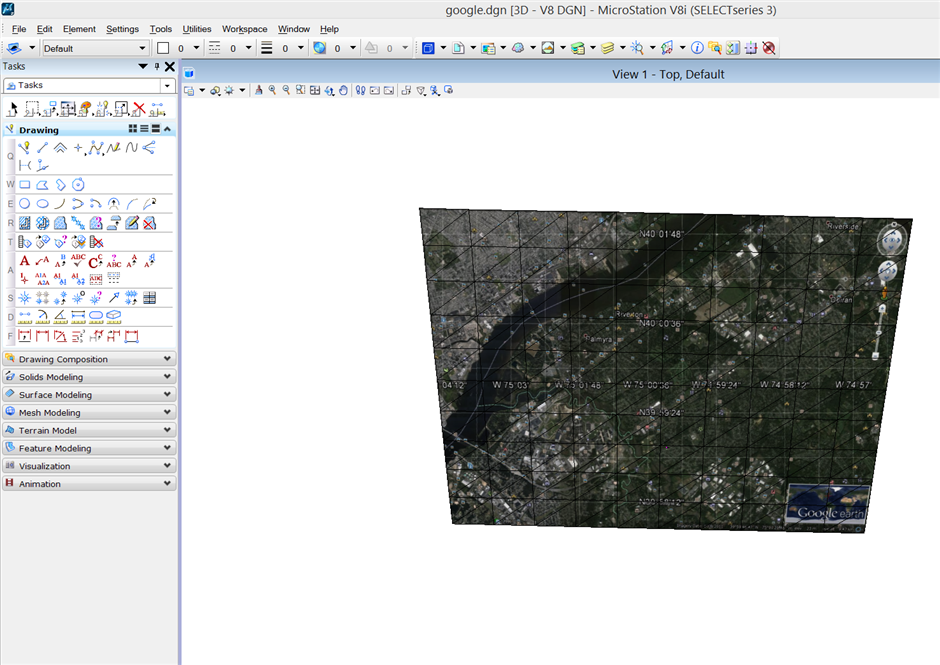
Task: Click the Pan View hand icon
Action: pos(344,90)
